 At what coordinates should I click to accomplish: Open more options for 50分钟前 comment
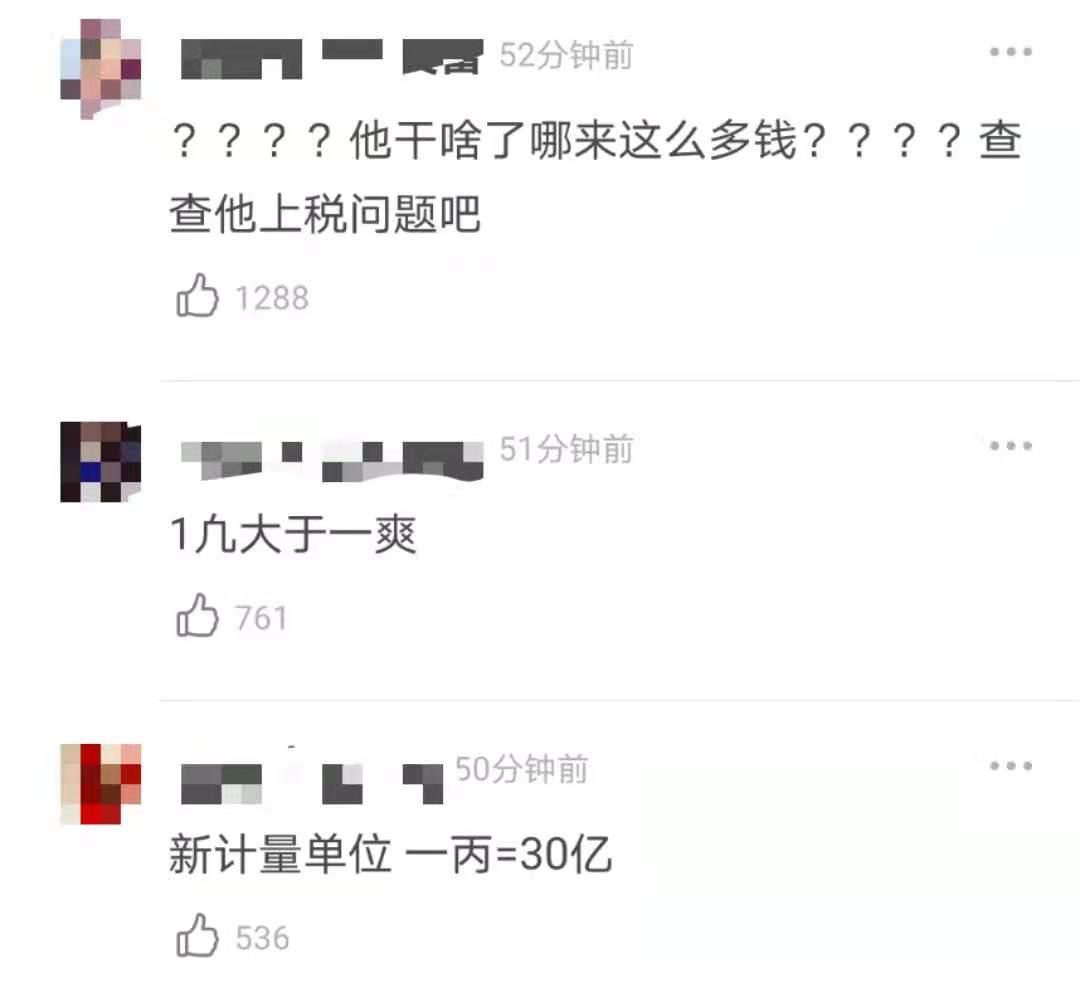[x=1010, y=765]
